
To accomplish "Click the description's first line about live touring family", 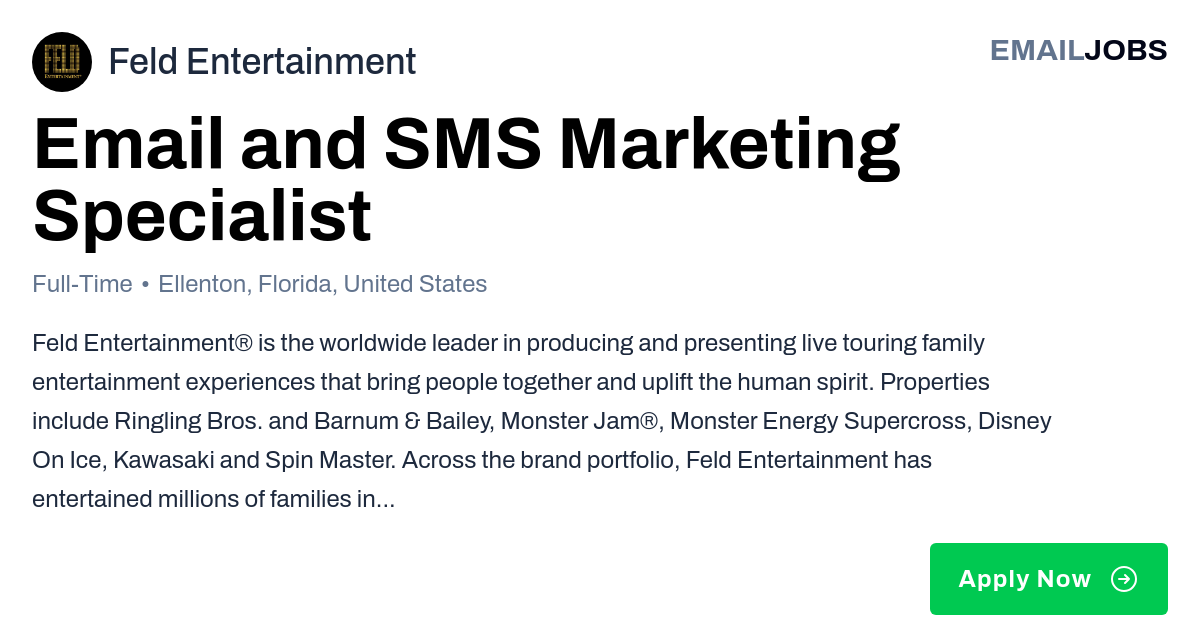I will pyautogui.click(x=508, y=343).
